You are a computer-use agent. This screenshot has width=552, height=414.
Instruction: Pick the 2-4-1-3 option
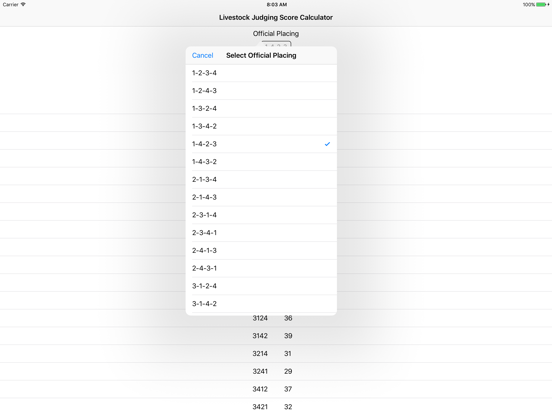coord(261,250)
